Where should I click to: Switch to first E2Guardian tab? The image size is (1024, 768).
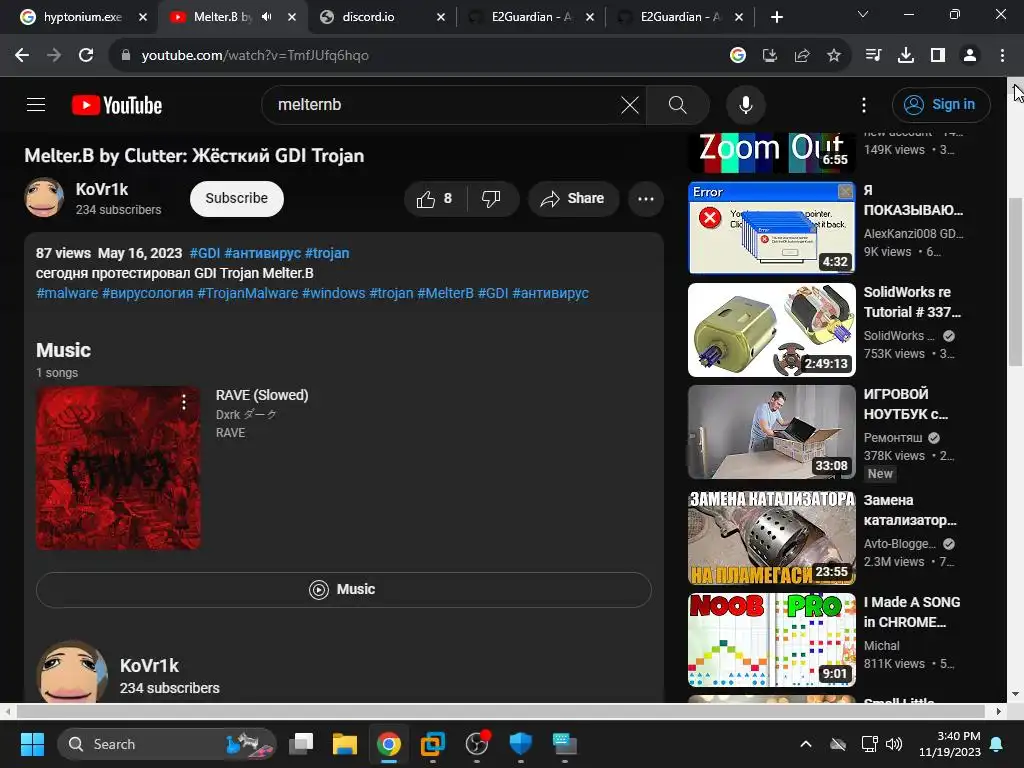pos(532,17)
